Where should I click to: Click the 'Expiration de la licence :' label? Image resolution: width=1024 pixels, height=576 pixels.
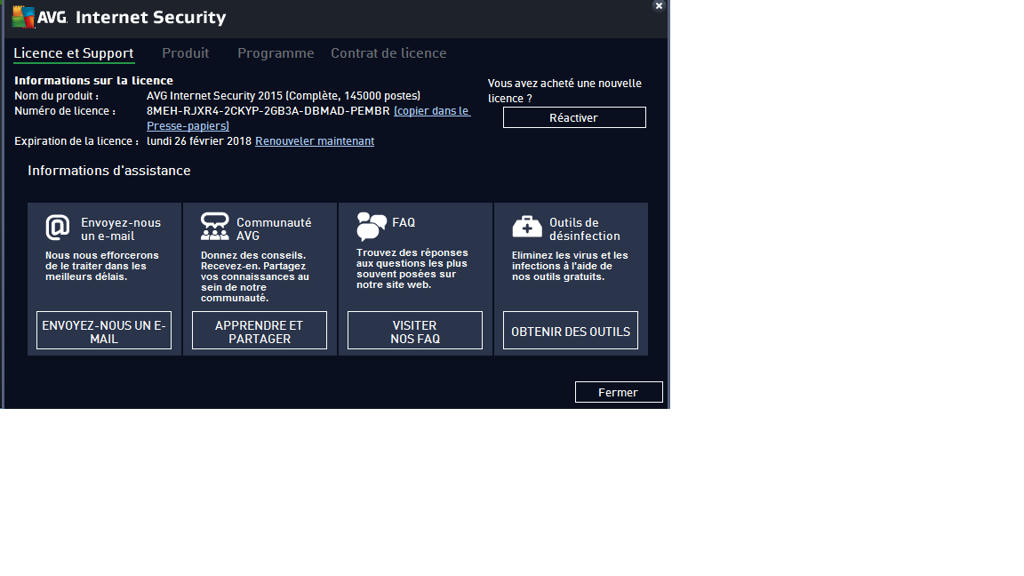[76, 141]
